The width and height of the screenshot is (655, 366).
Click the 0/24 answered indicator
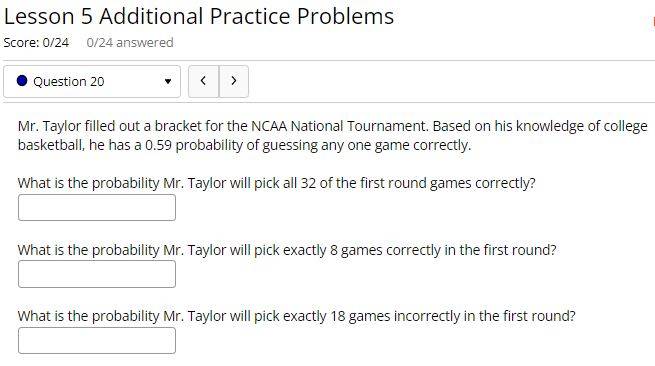pyautogui.click(x=130, y=43)
